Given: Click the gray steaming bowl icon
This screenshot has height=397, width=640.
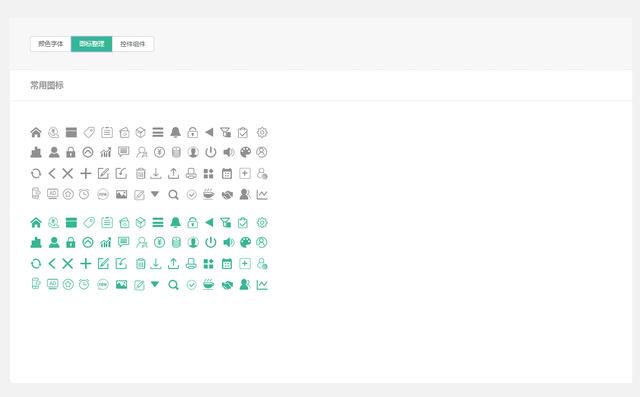Looking at the screenshot, I should (209, 194).
